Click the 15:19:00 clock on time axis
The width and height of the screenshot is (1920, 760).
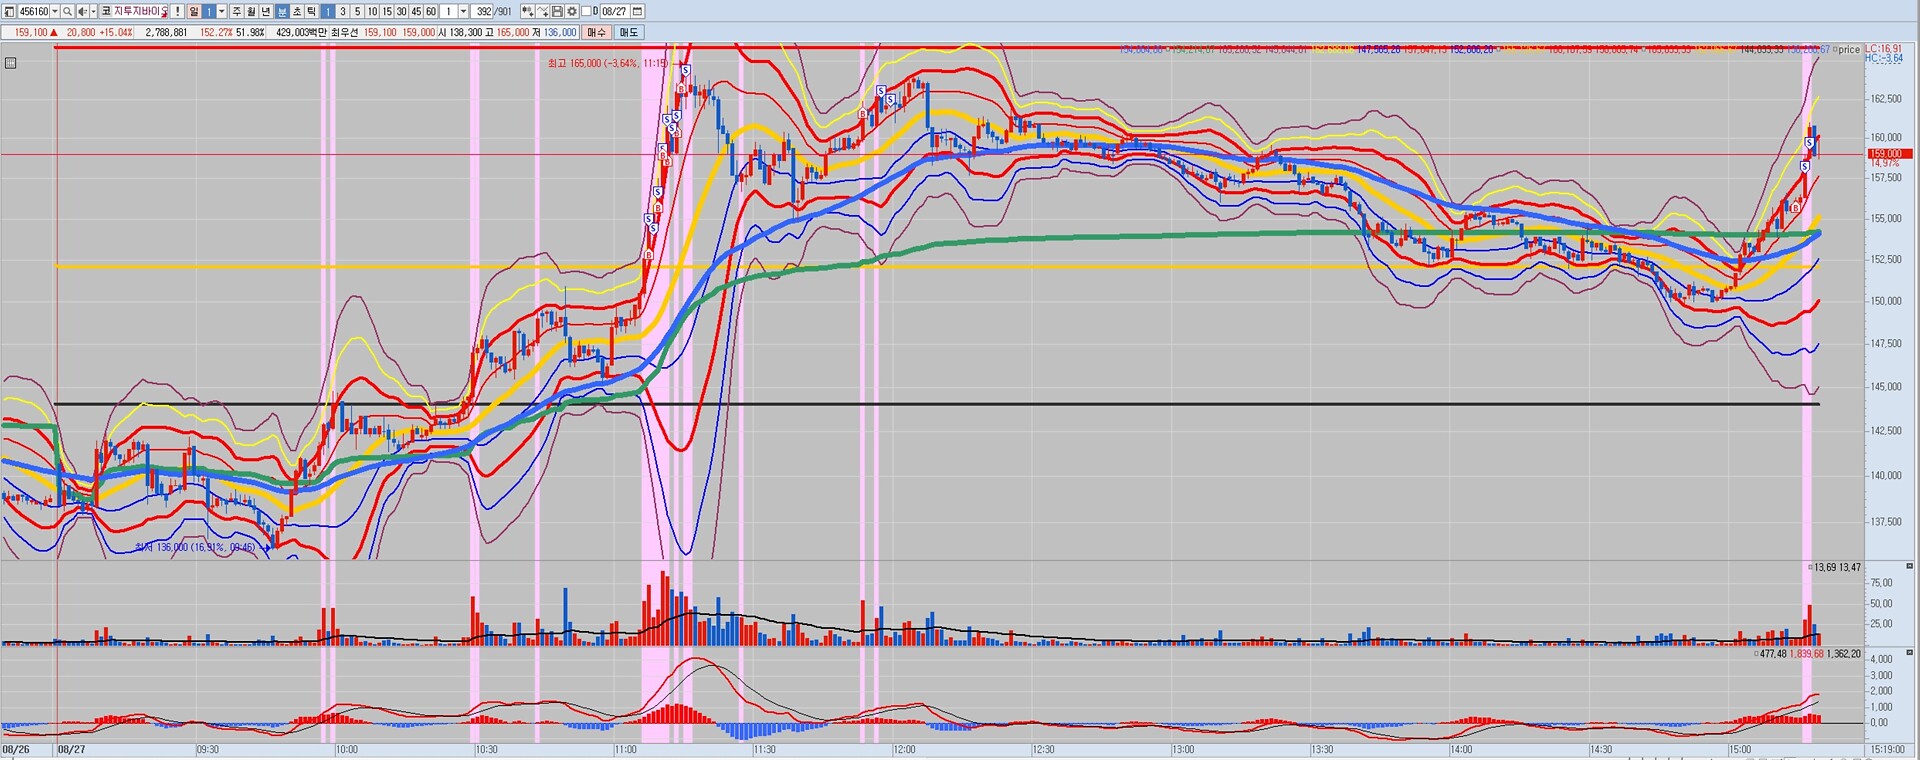click(1886, 749)
